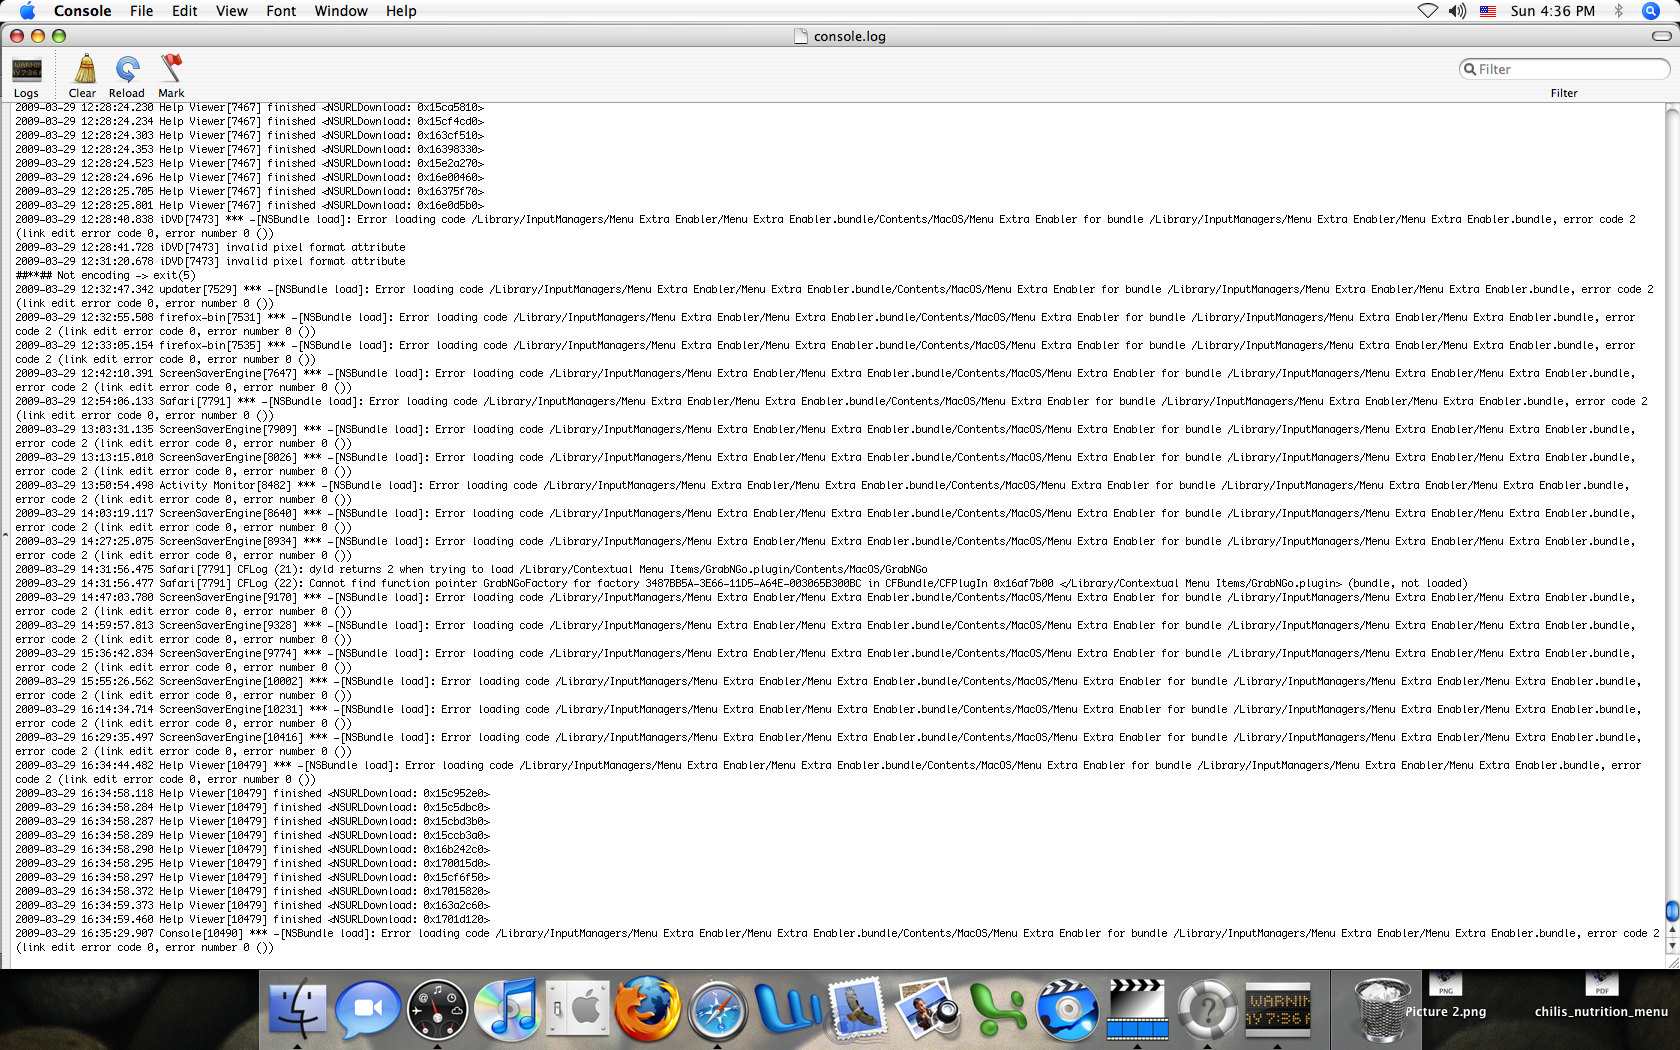Launch iTunes from the Dock
This screenshot has width=1680, height=1050.
point(508,1008)
